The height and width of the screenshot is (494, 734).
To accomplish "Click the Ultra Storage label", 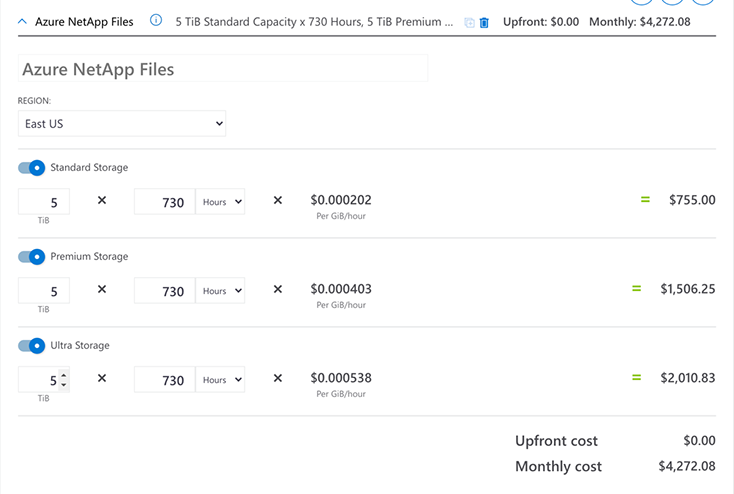I will (80, 346).
